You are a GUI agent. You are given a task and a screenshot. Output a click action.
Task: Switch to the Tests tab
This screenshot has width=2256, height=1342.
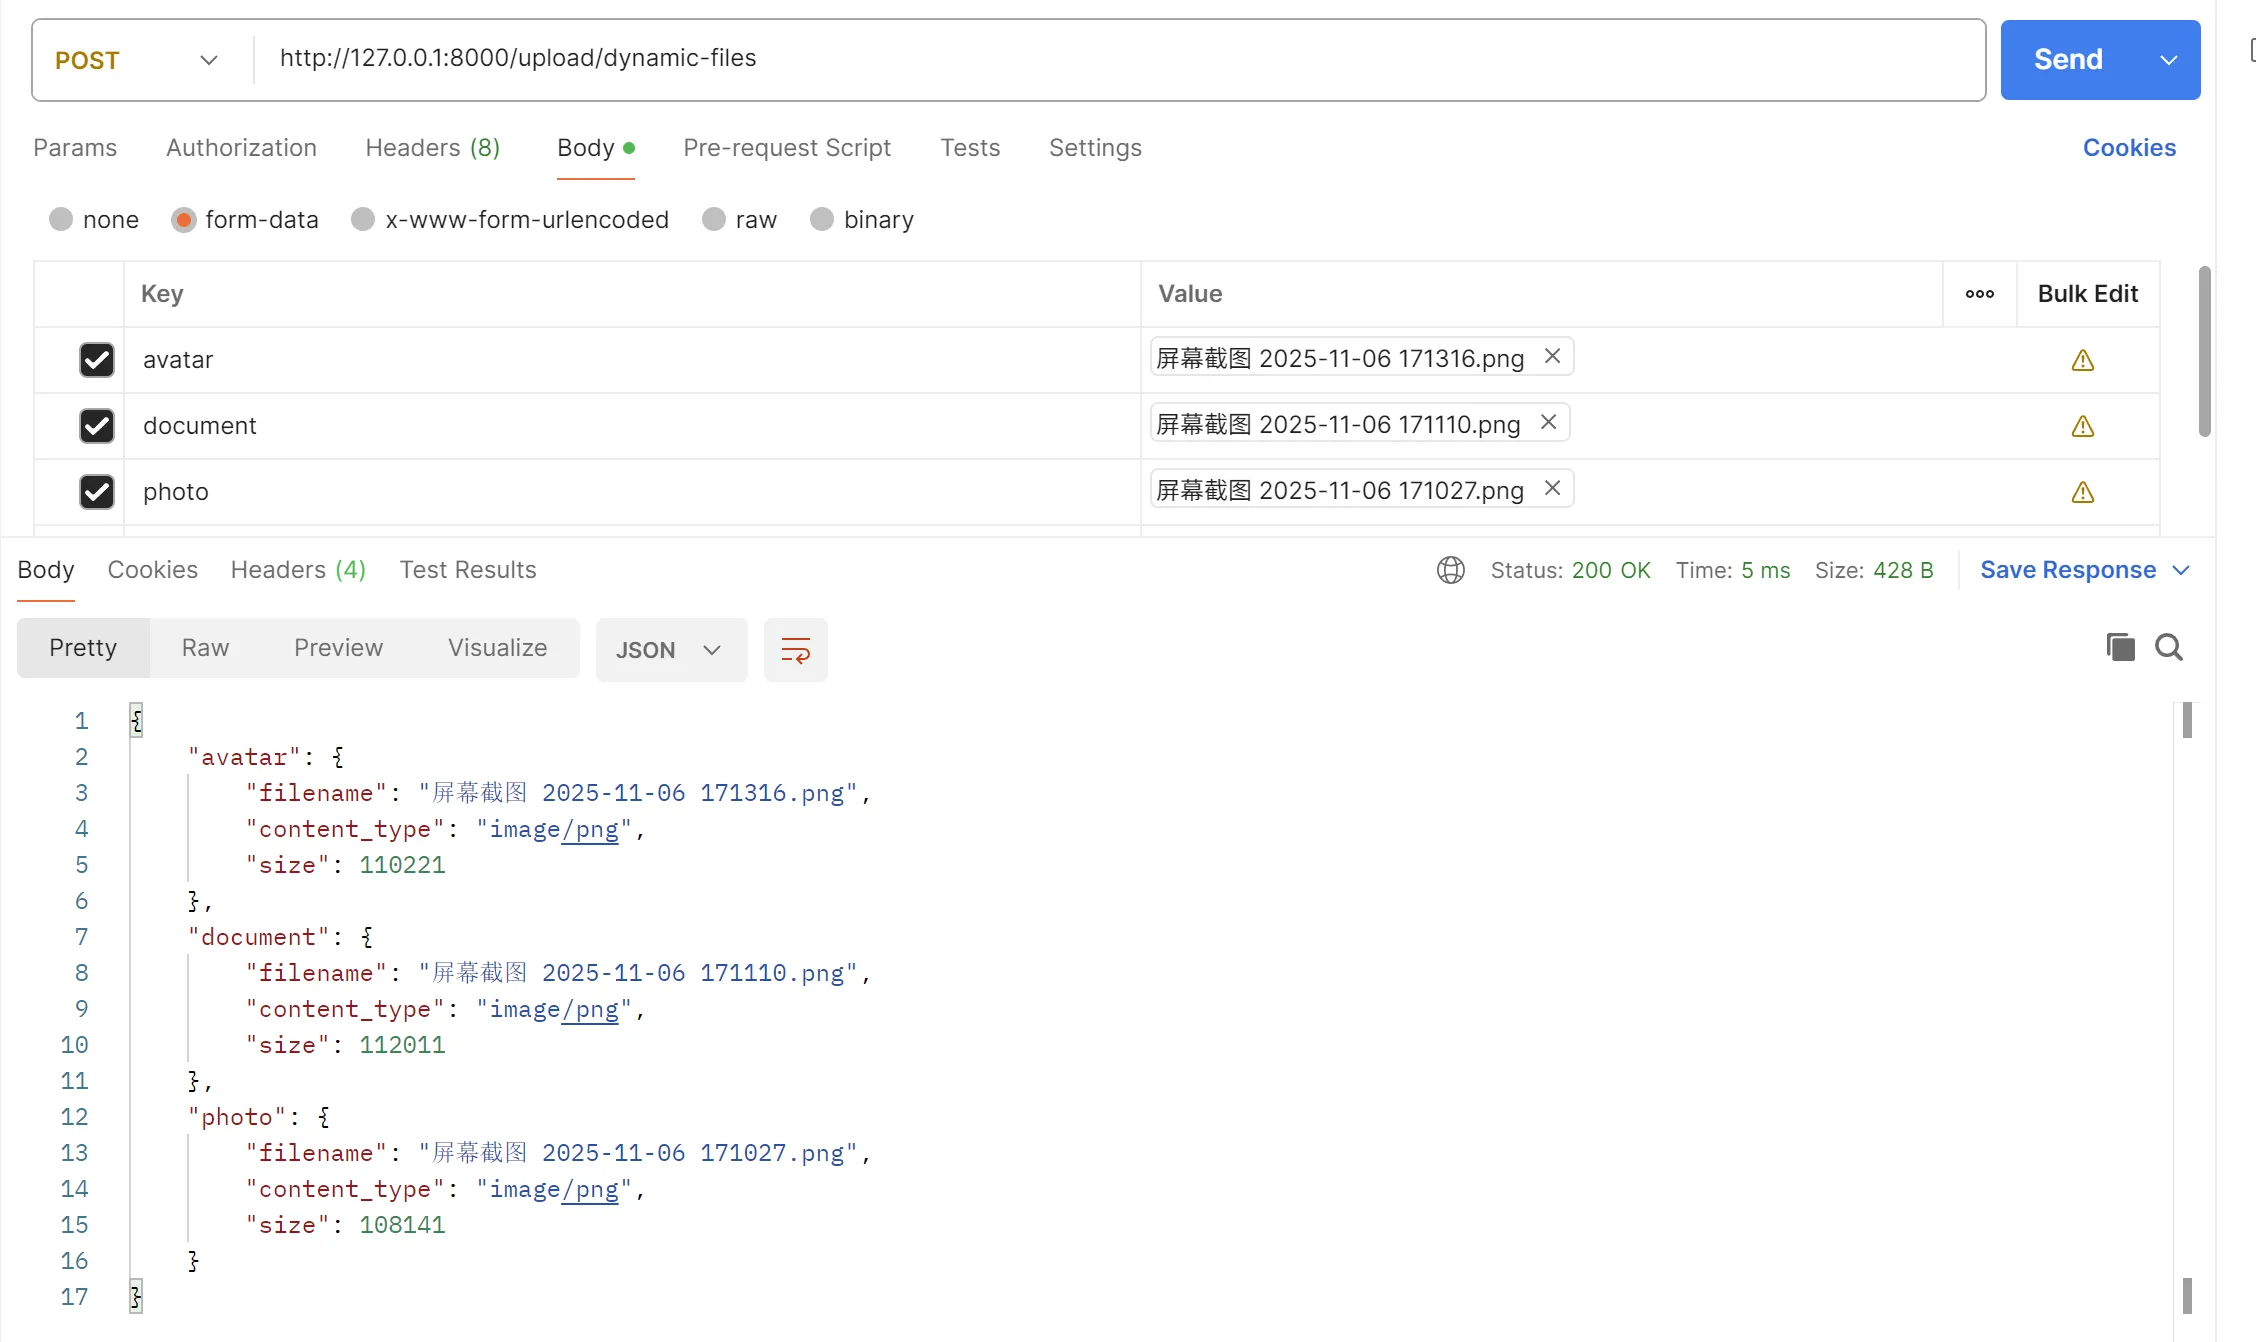(x=970, y=148)
